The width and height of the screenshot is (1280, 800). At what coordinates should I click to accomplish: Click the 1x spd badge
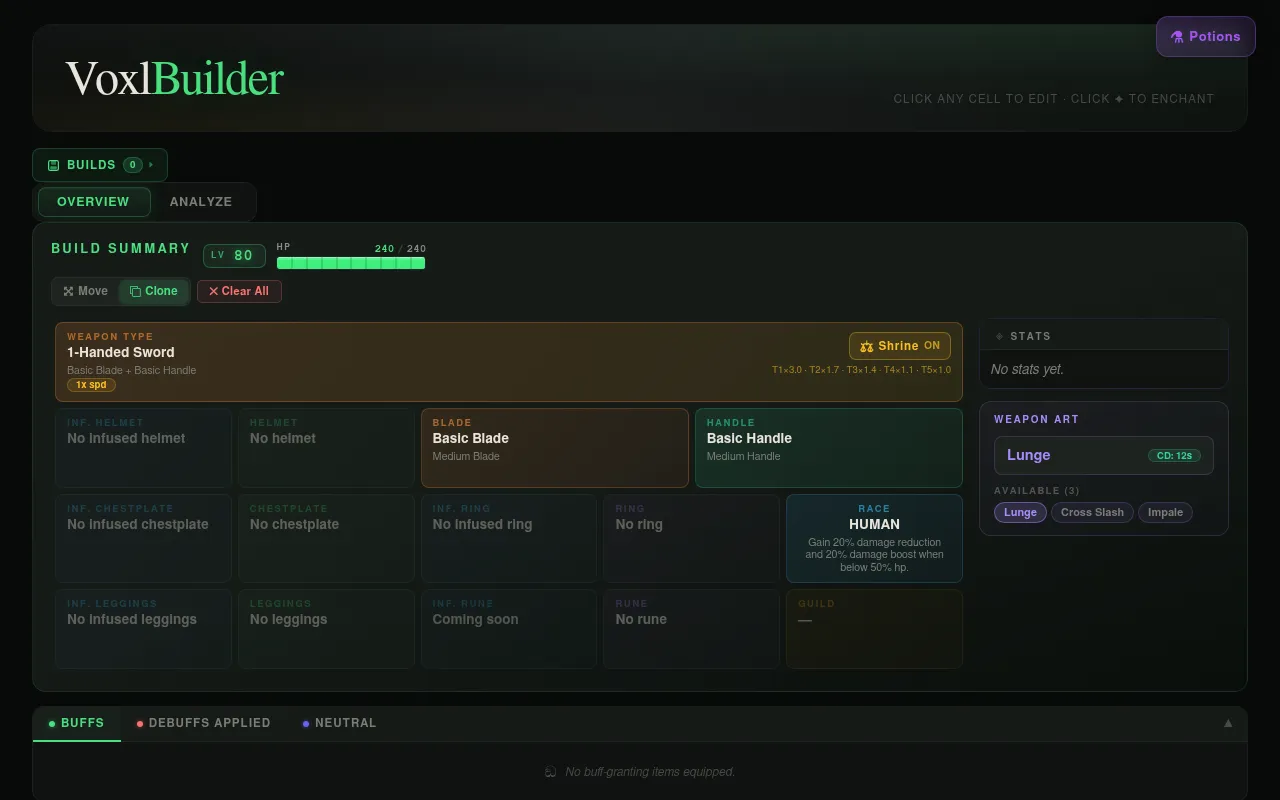91,385
